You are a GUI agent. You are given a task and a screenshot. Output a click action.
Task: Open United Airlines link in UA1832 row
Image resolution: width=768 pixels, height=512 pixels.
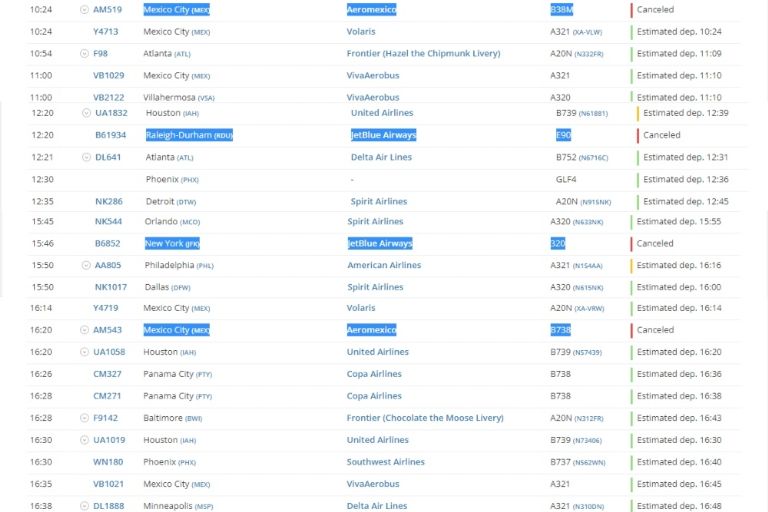(x=382, y=113)
